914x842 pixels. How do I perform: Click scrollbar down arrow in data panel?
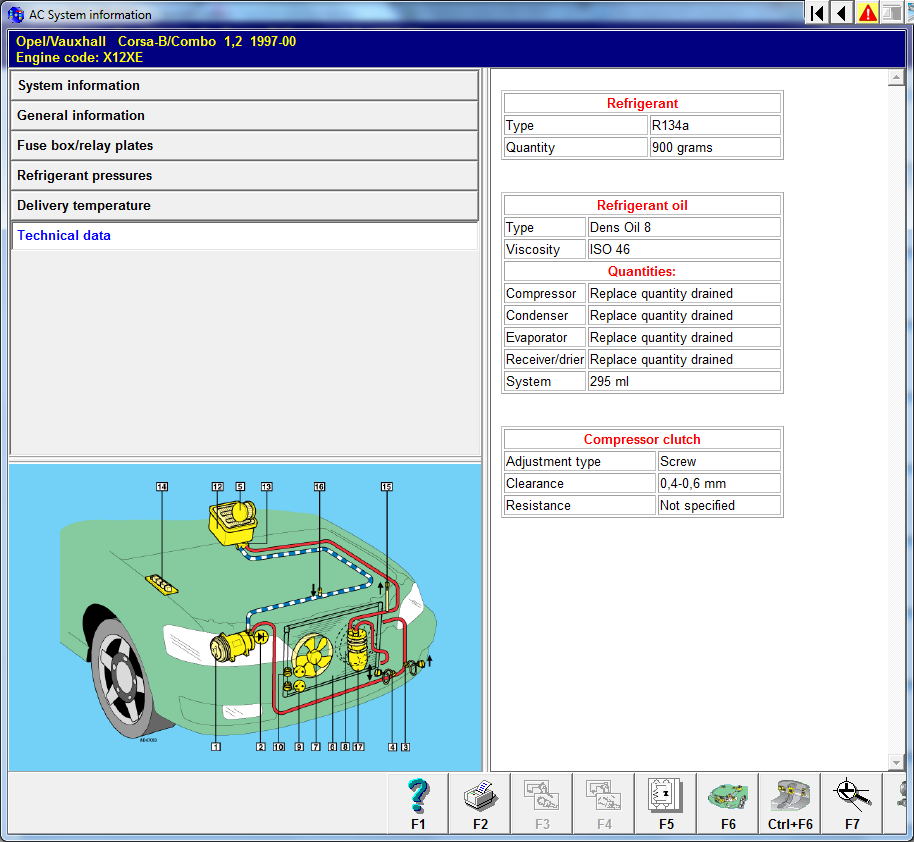[896, 762]
